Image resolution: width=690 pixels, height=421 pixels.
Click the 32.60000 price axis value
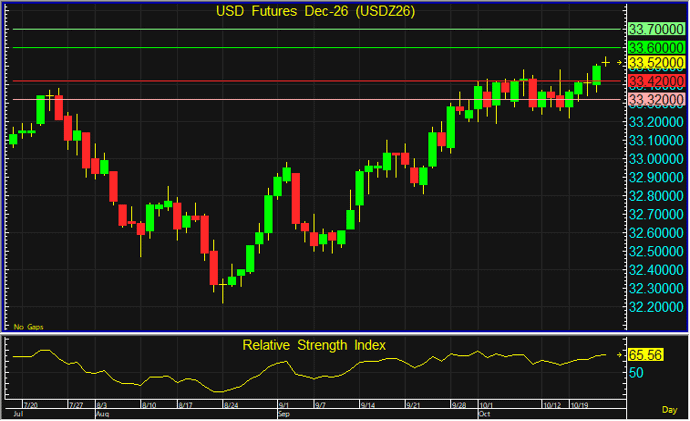point(656,233)
